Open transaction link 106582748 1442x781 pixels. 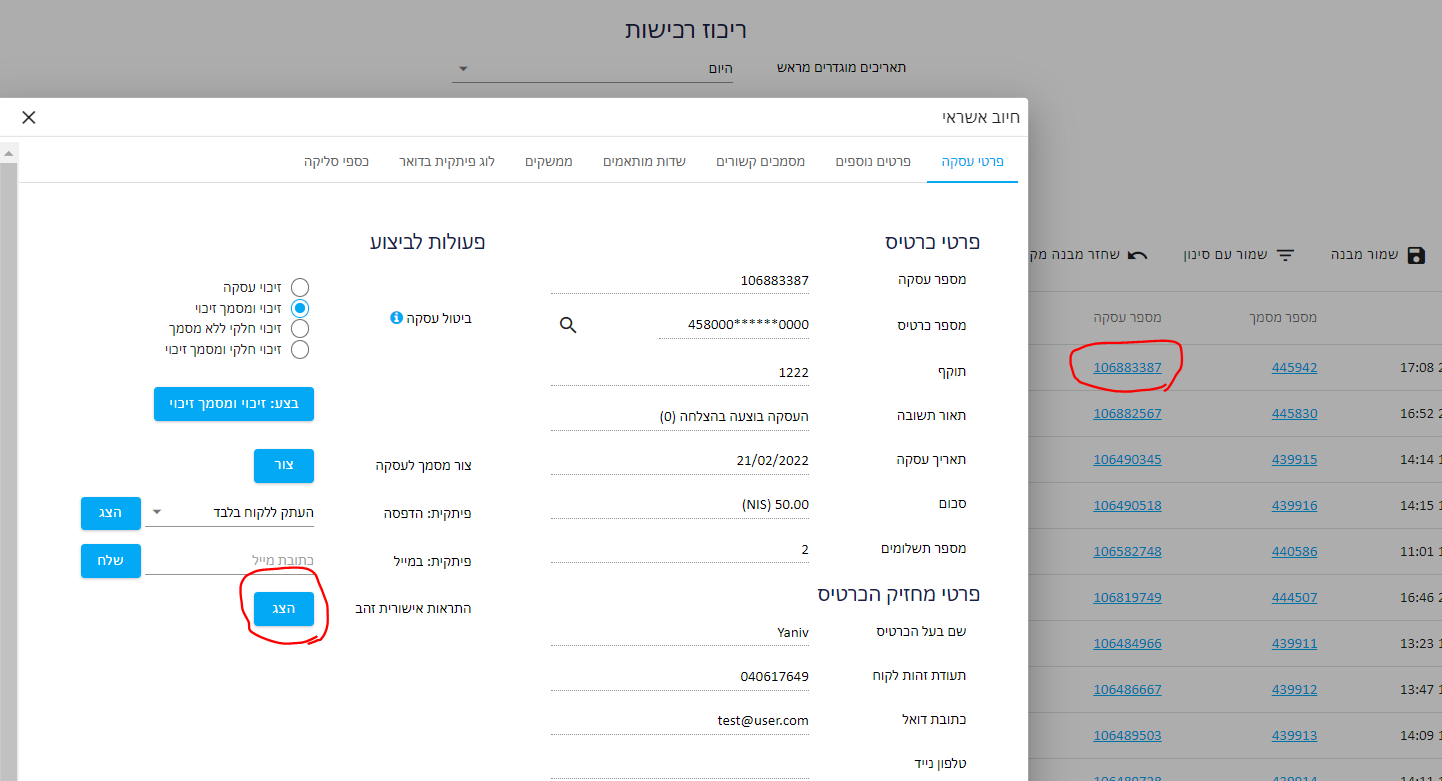click(x=1127, y=551)
